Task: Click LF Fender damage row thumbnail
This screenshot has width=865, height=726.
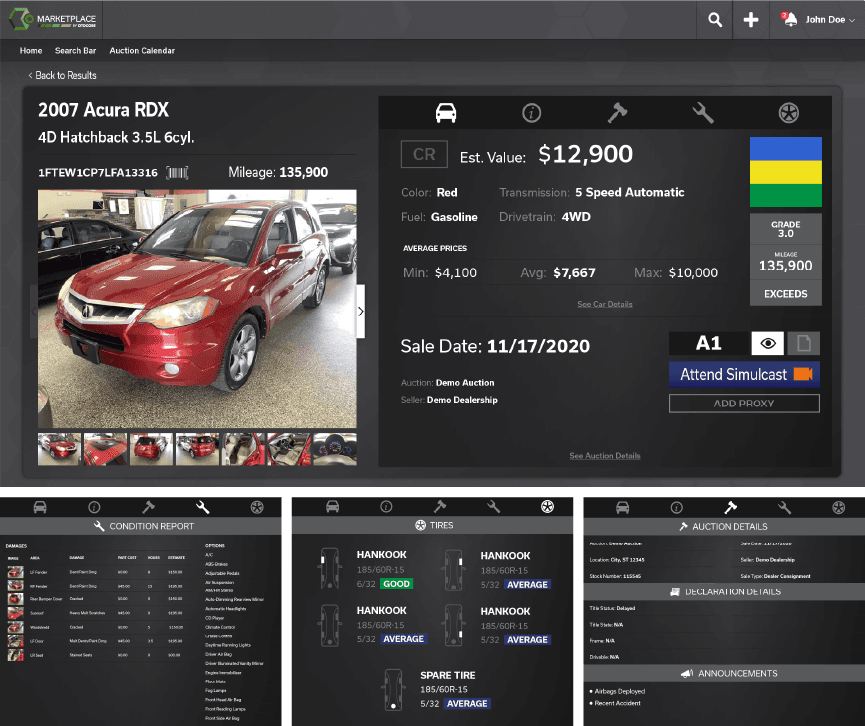Action: [15, 573]
